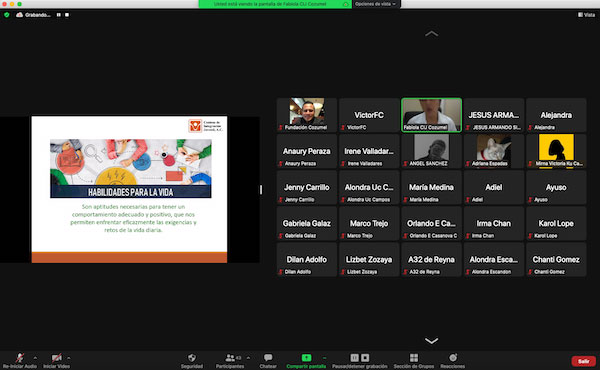Screen dimensions: 600x370
Task: Select the Adiel participant tile
Action: click(x=494, y=187)
